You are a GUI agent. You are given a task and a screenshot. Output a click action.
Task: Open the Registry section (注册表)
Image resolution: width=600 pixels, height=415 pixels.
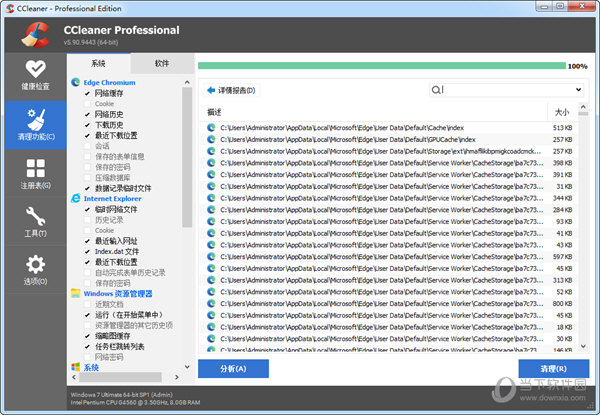[36, 174]
